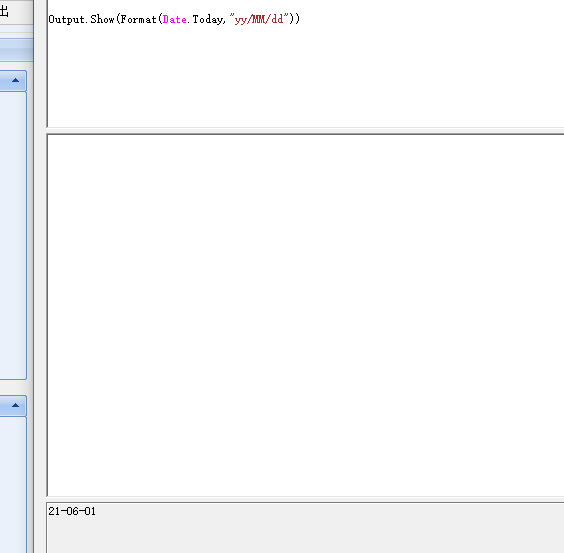Select the magenta "Date" keyword
This screenshot has height=553, width=564.
pyautogui.click(x=174, y=19)
